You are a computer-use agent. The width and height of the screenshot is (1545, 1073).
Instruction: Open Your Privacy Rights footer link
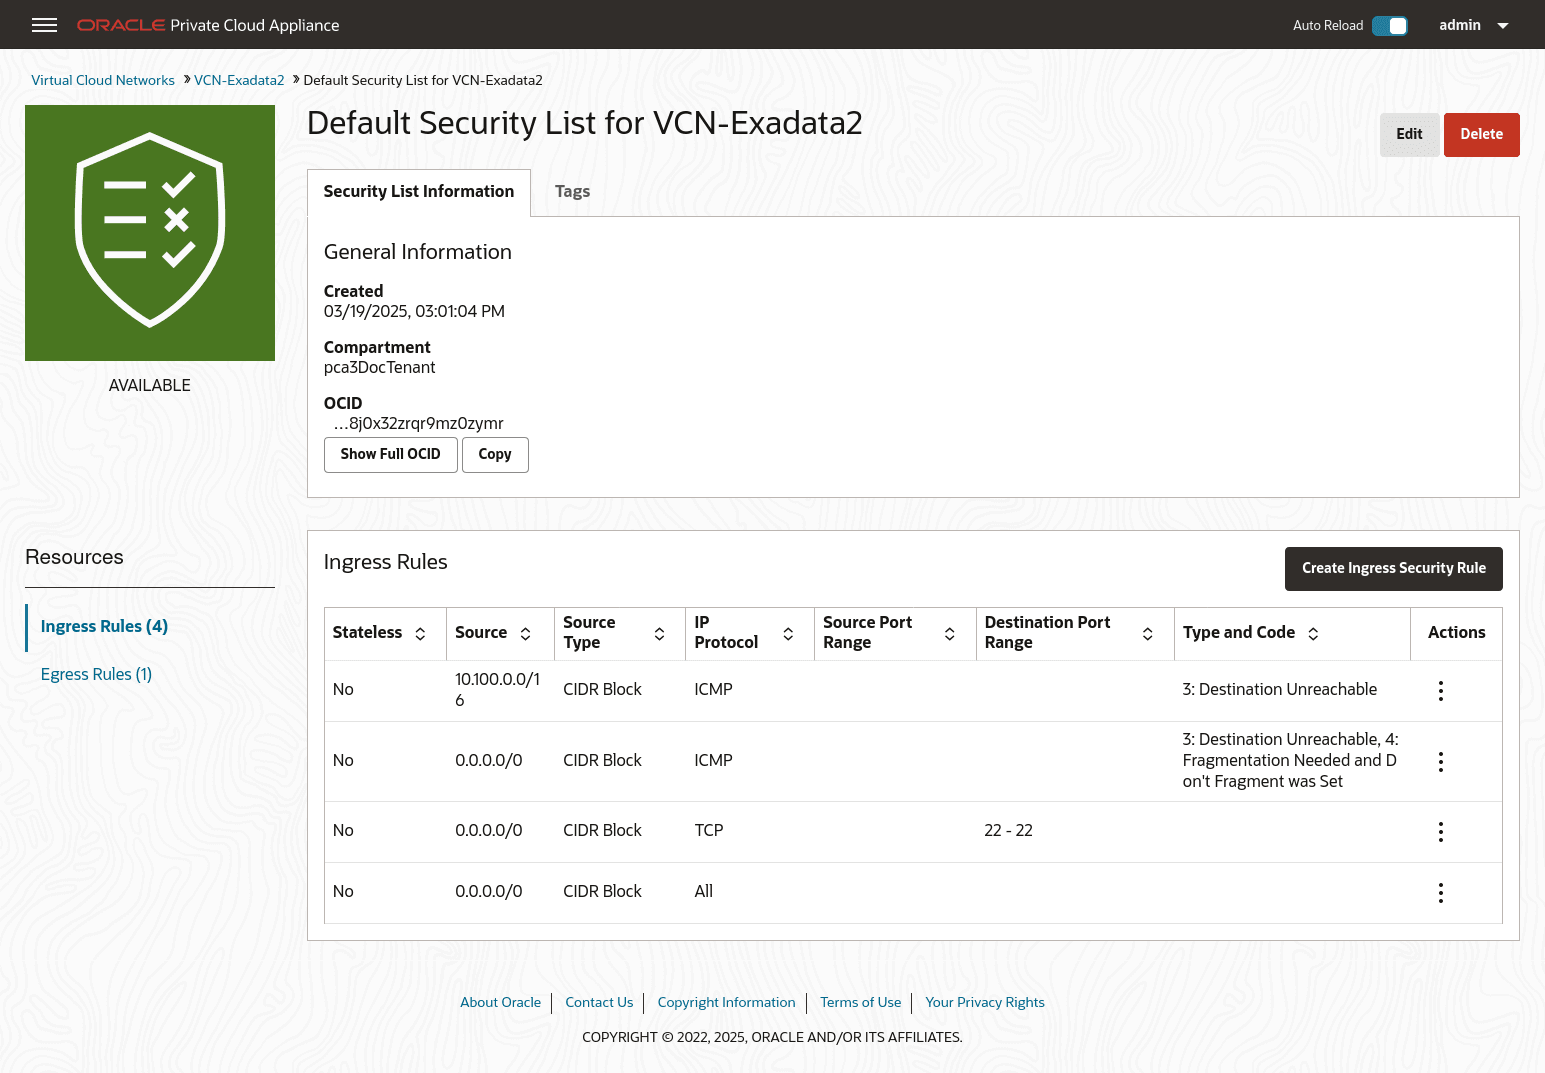pyautogui.click(x=985, y=1002)
